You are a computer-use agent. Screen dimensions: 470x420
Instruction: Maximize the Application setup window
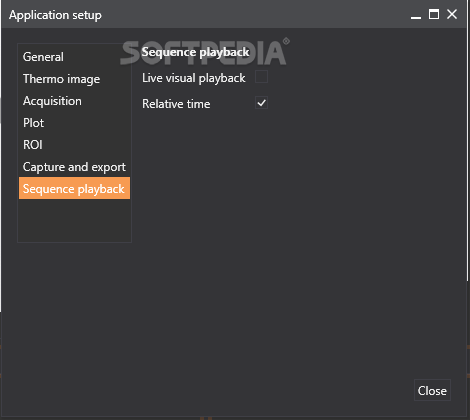434,14
